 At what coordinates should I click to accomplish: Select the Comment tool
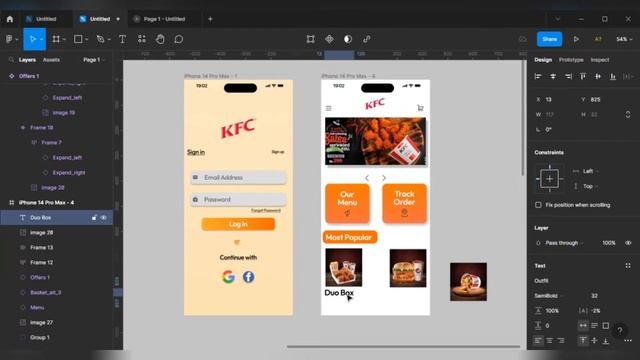pyautogui.click(x=179, y=39)
